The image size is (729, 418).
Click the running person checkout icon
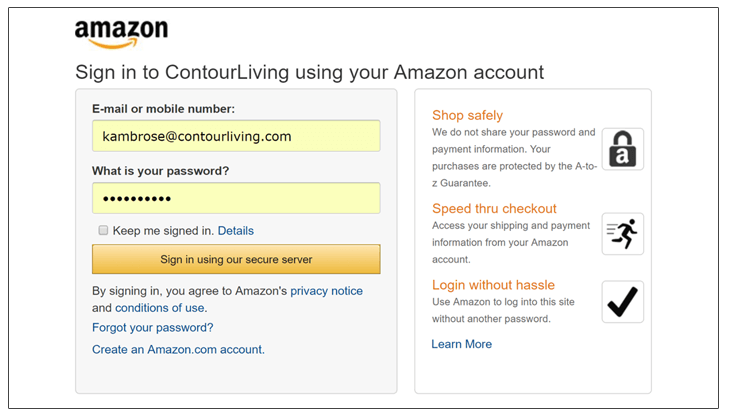point(622,234)
